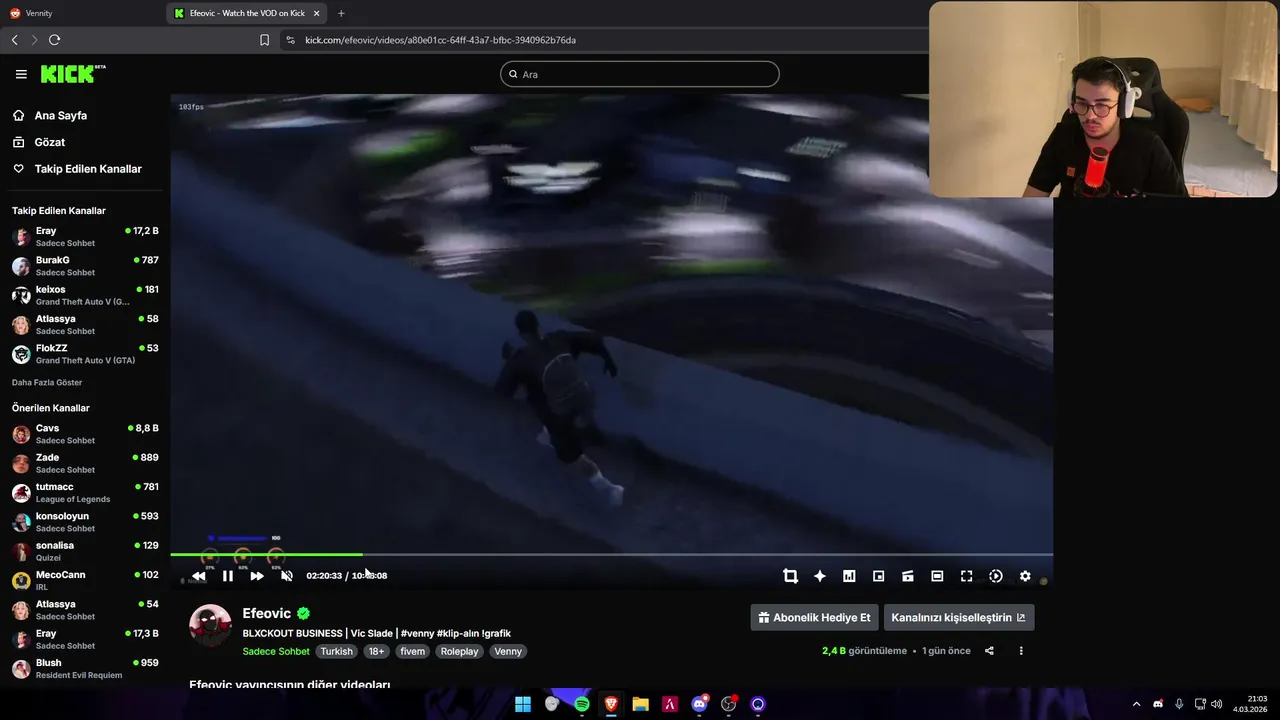Open sonalisa Quizel channel
1280x720 pixels.
(85, 551)
